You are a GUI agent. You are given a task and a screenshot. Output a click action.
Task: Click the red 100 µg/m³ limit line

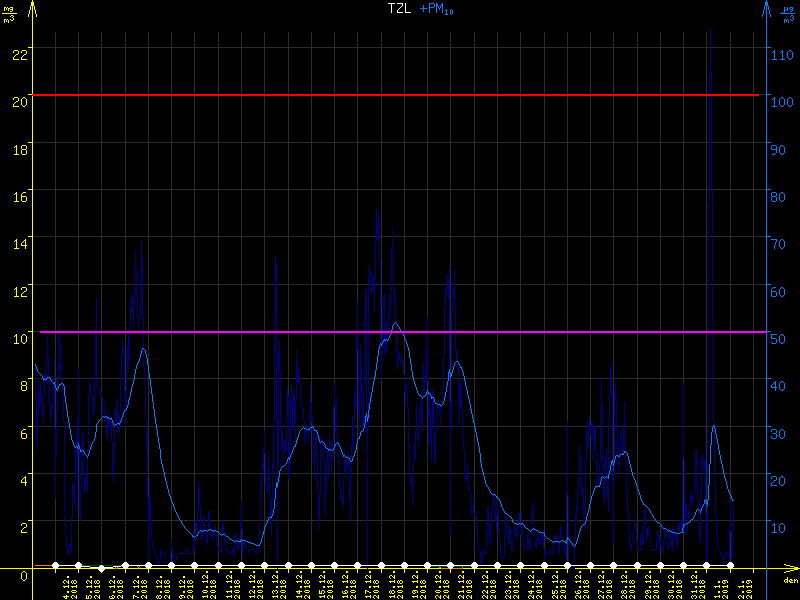pos(400,95)
